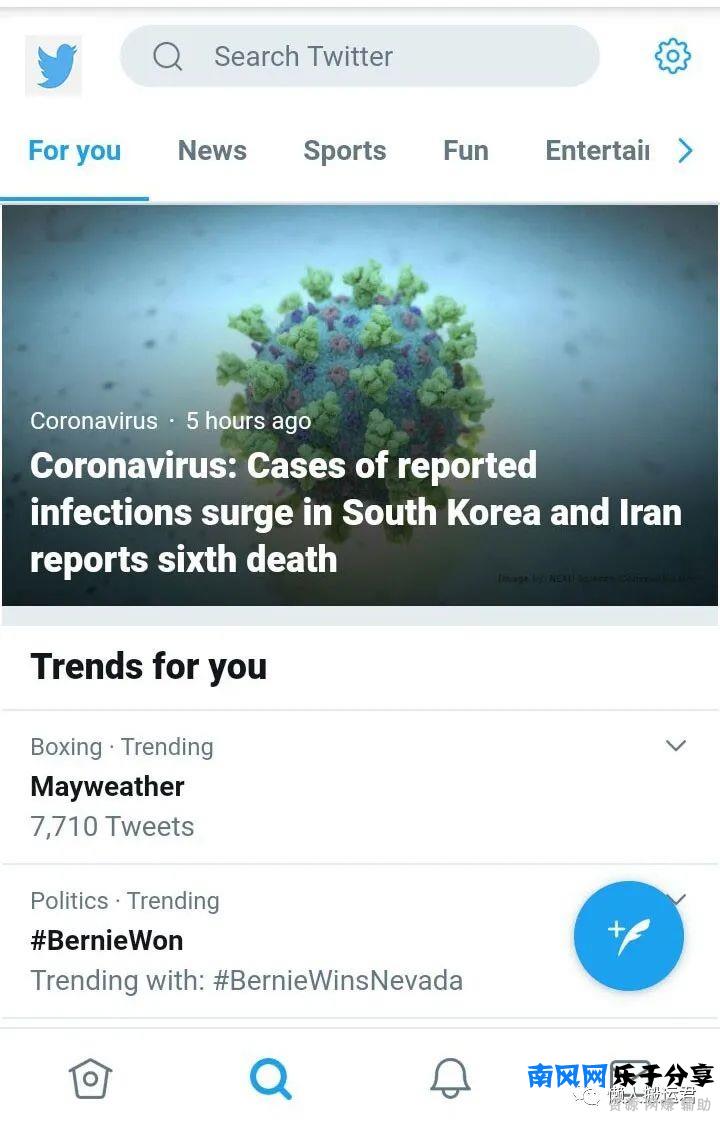Image resolution: width=720 pixels, height=1127 pixels.
Task: Tap the Trends for you heading
Action: 149,666
